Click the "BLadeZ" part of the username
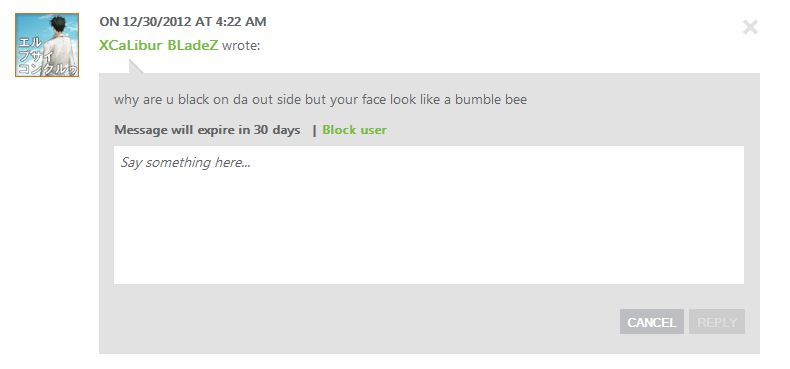 pyautogui.click(x=192, y=45)
